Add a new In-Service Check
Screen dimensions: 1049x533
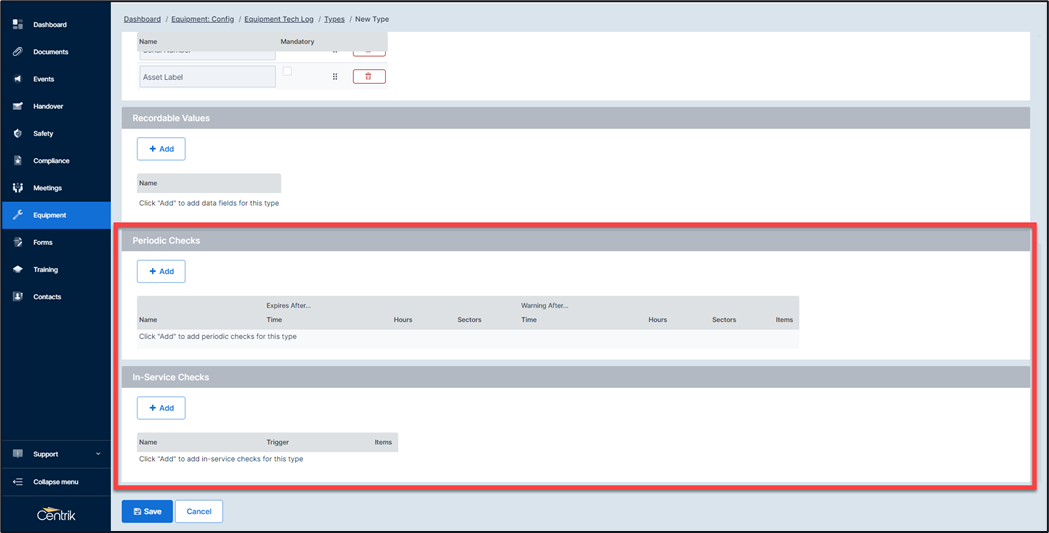(161, 408)
